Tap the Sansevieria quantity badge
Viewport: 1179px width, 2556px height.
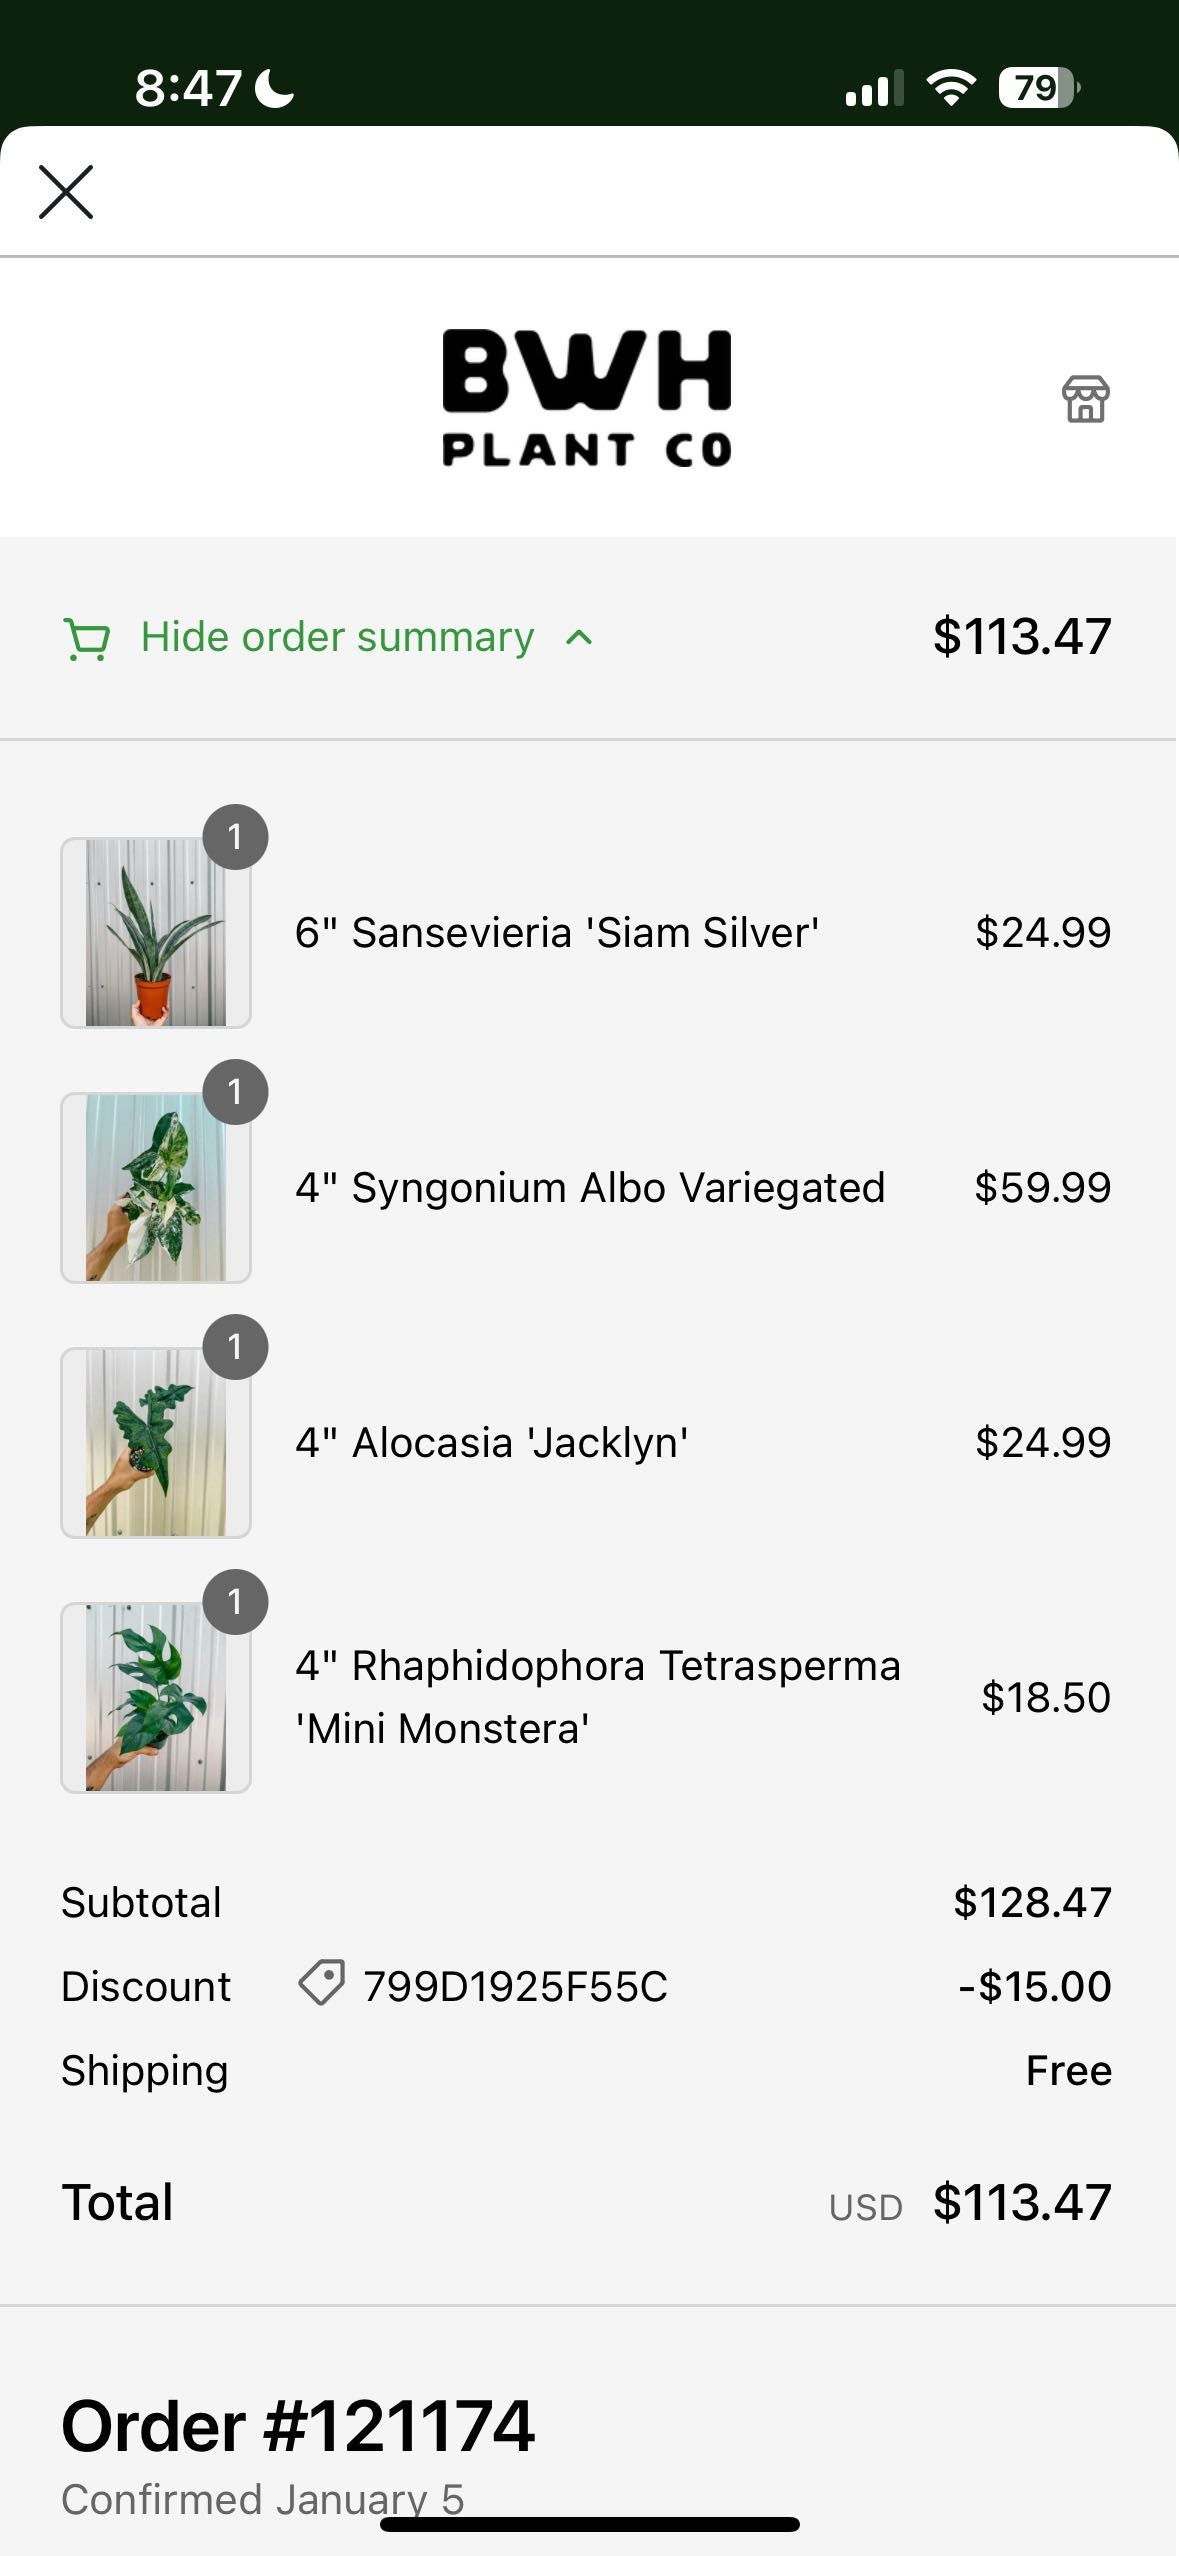click(235, 837)
